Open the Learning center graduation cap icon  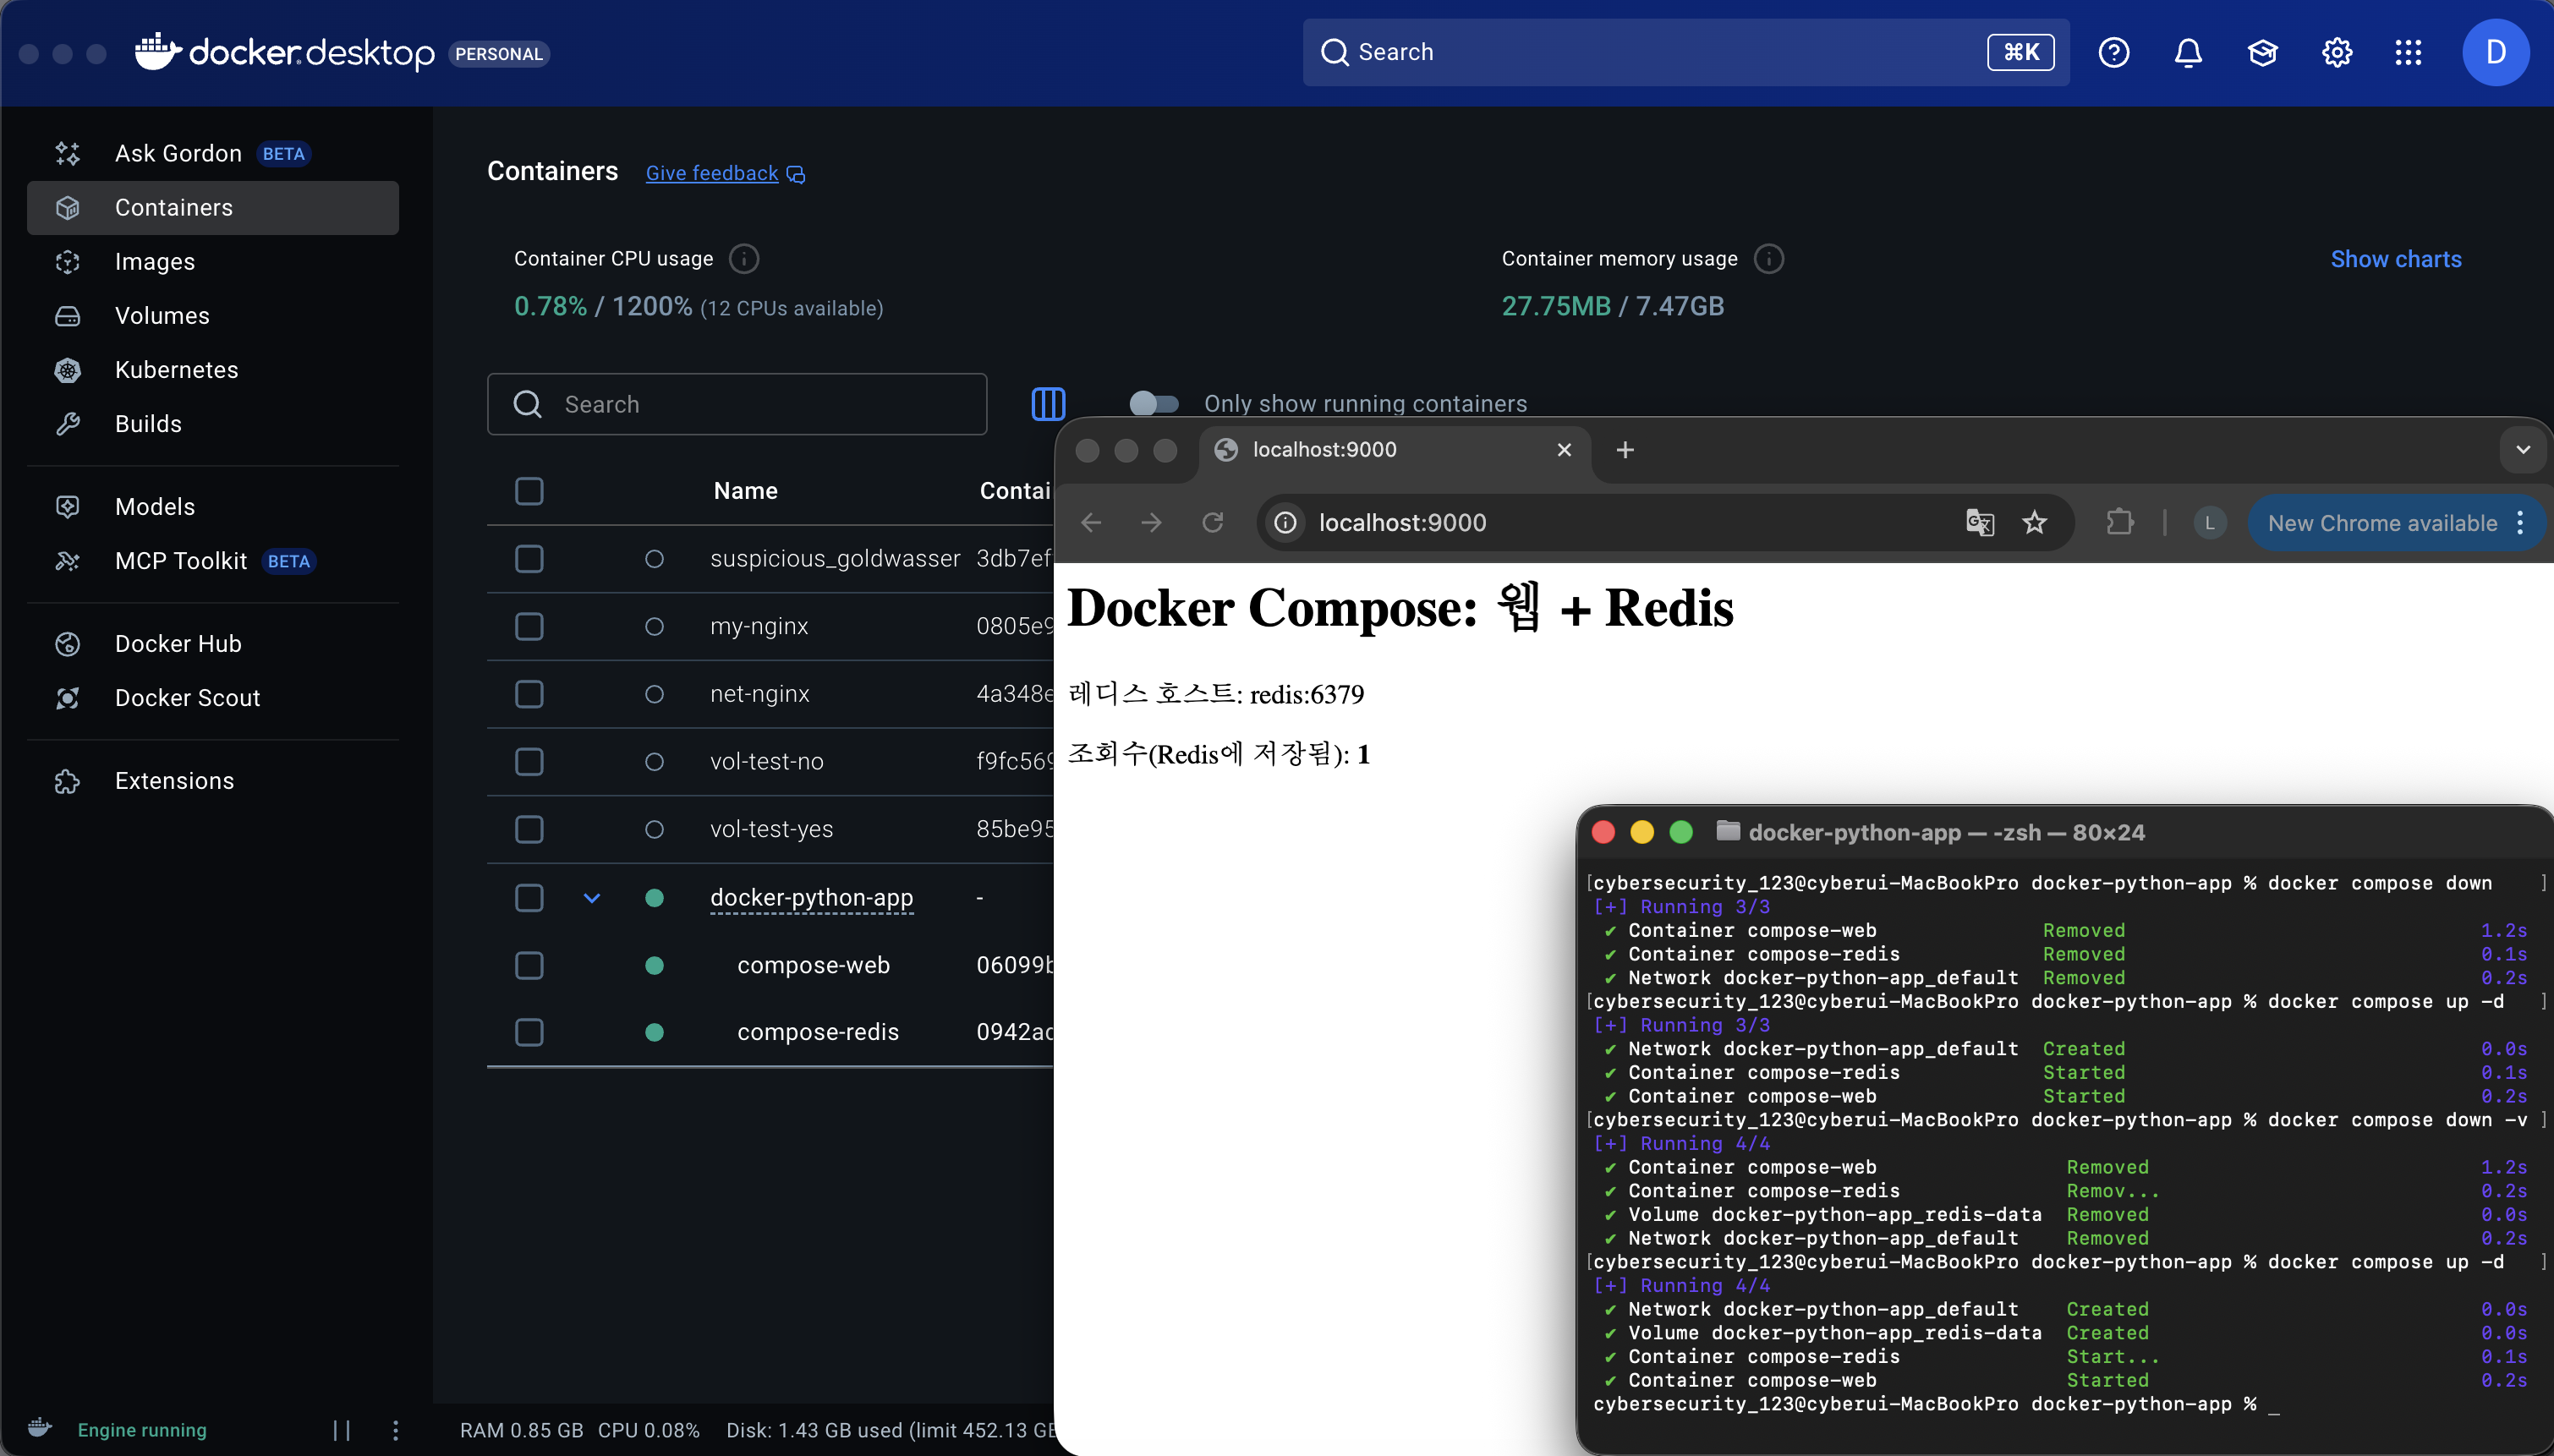2262,52
